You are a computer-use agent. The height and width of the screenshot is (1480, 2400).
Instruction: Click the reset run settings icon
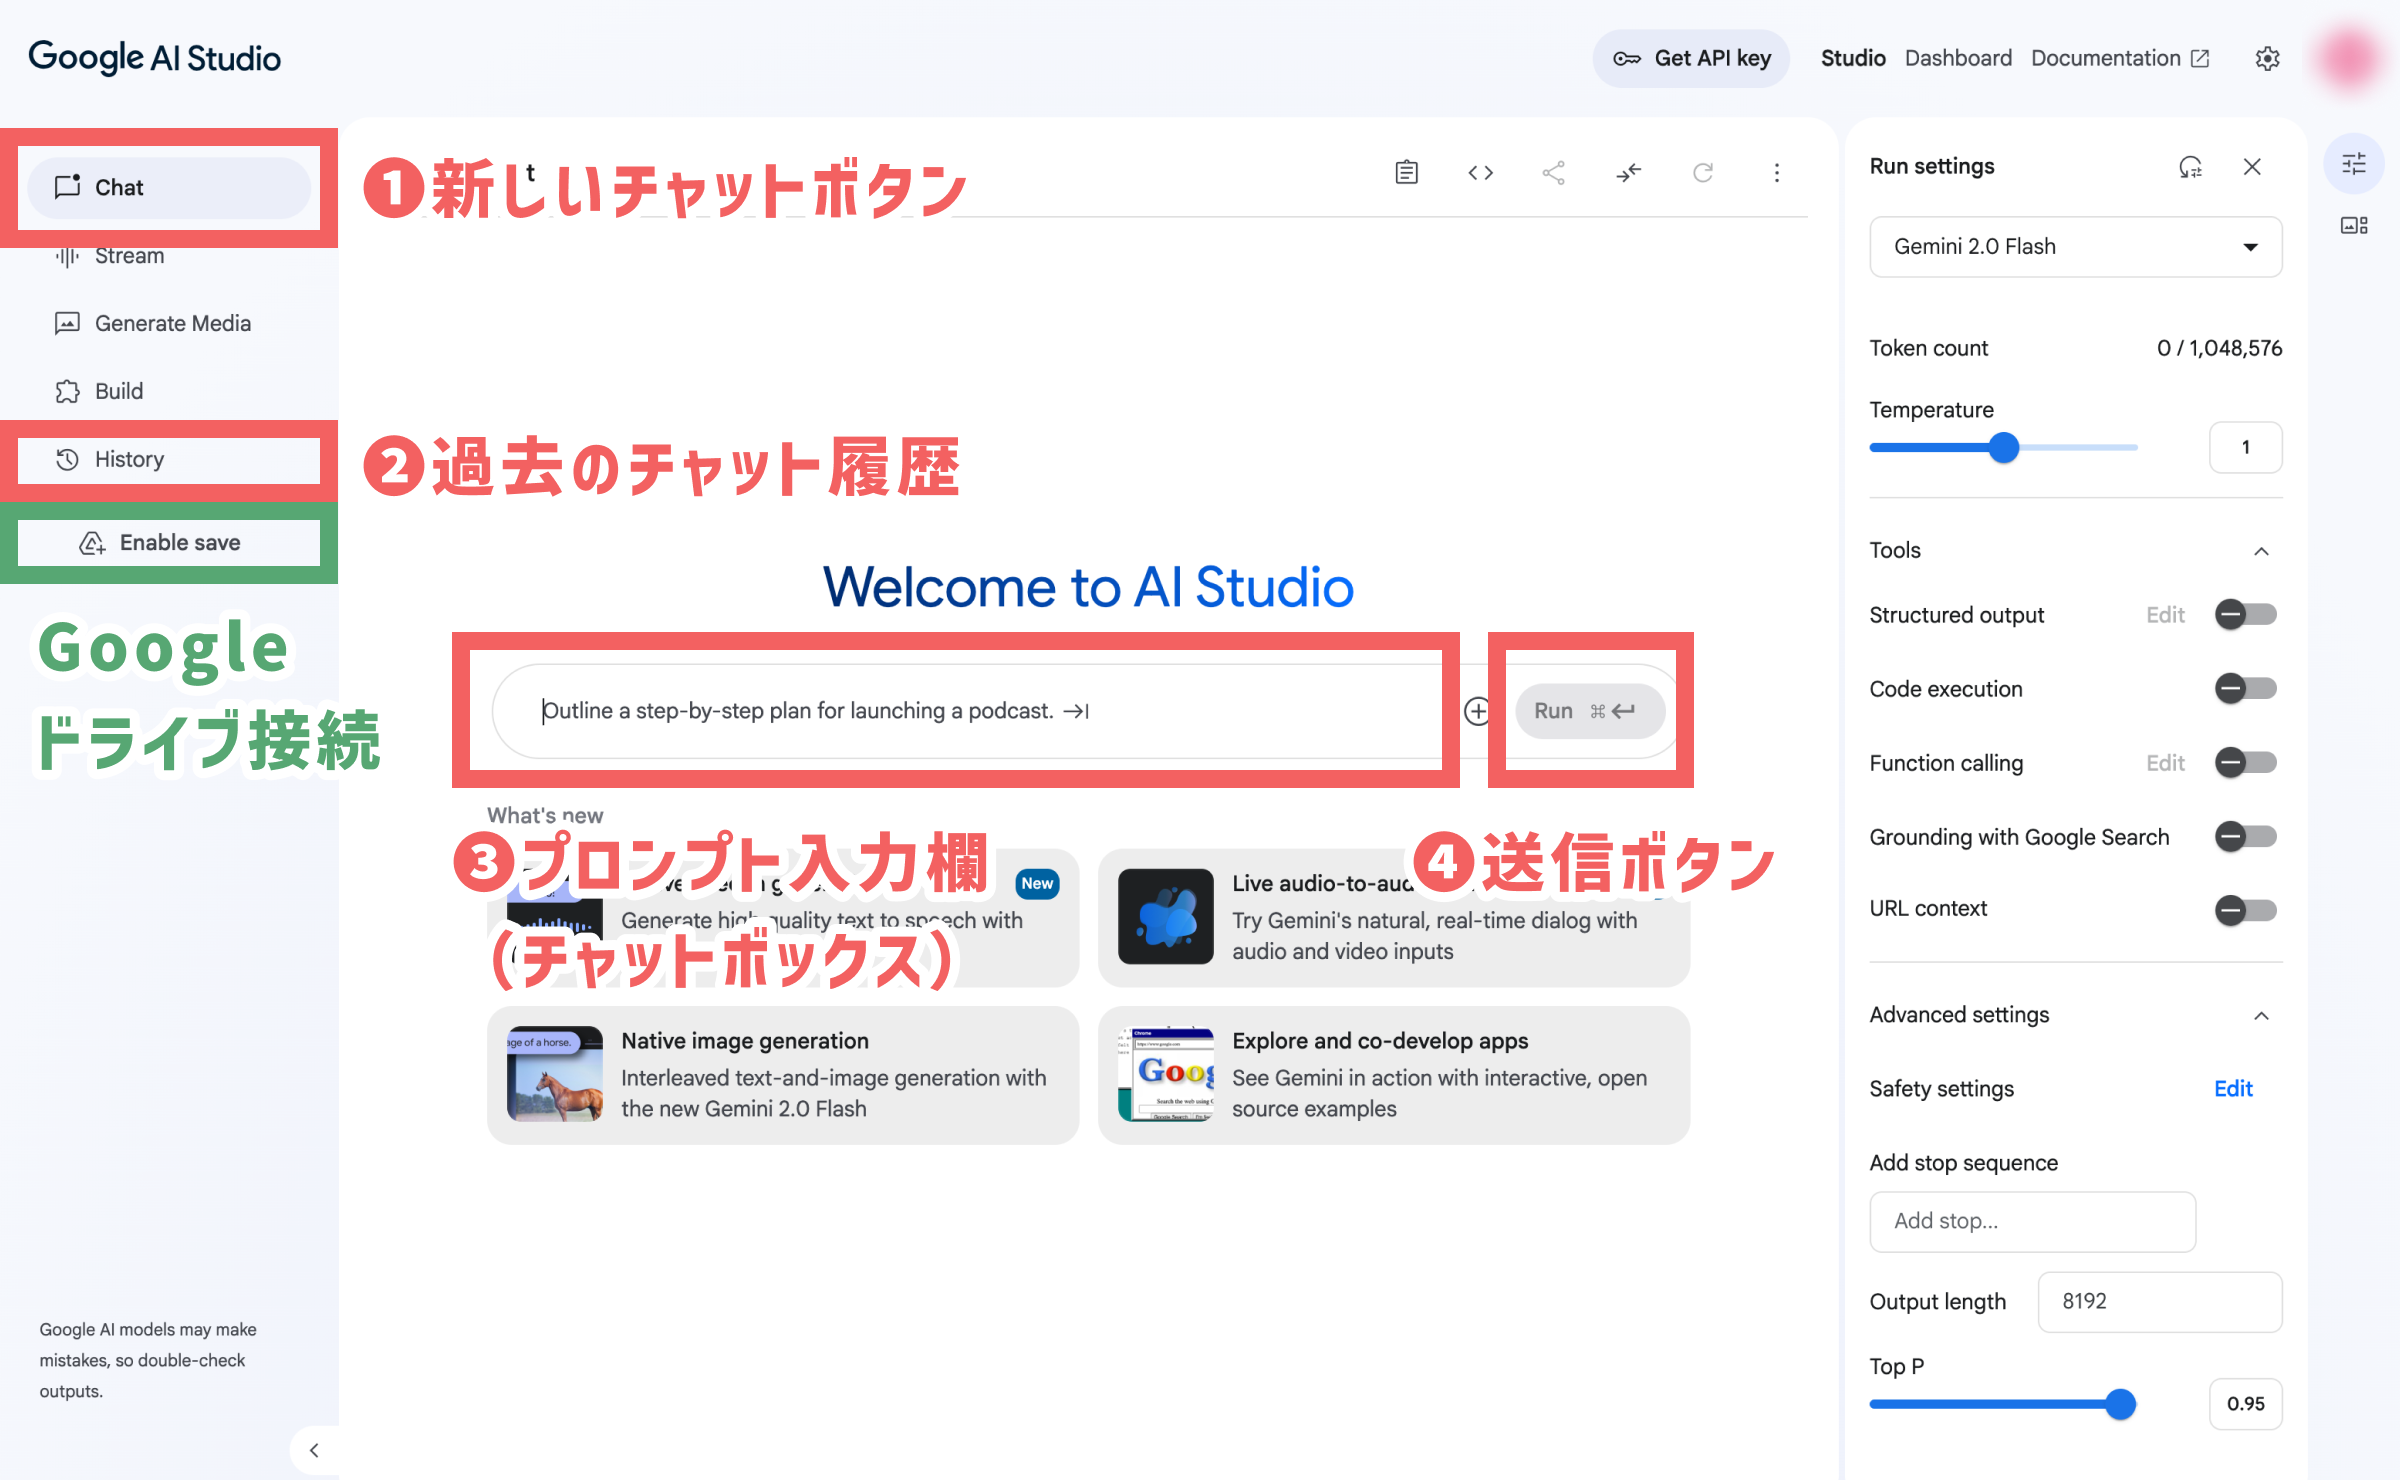(2190, 167)
